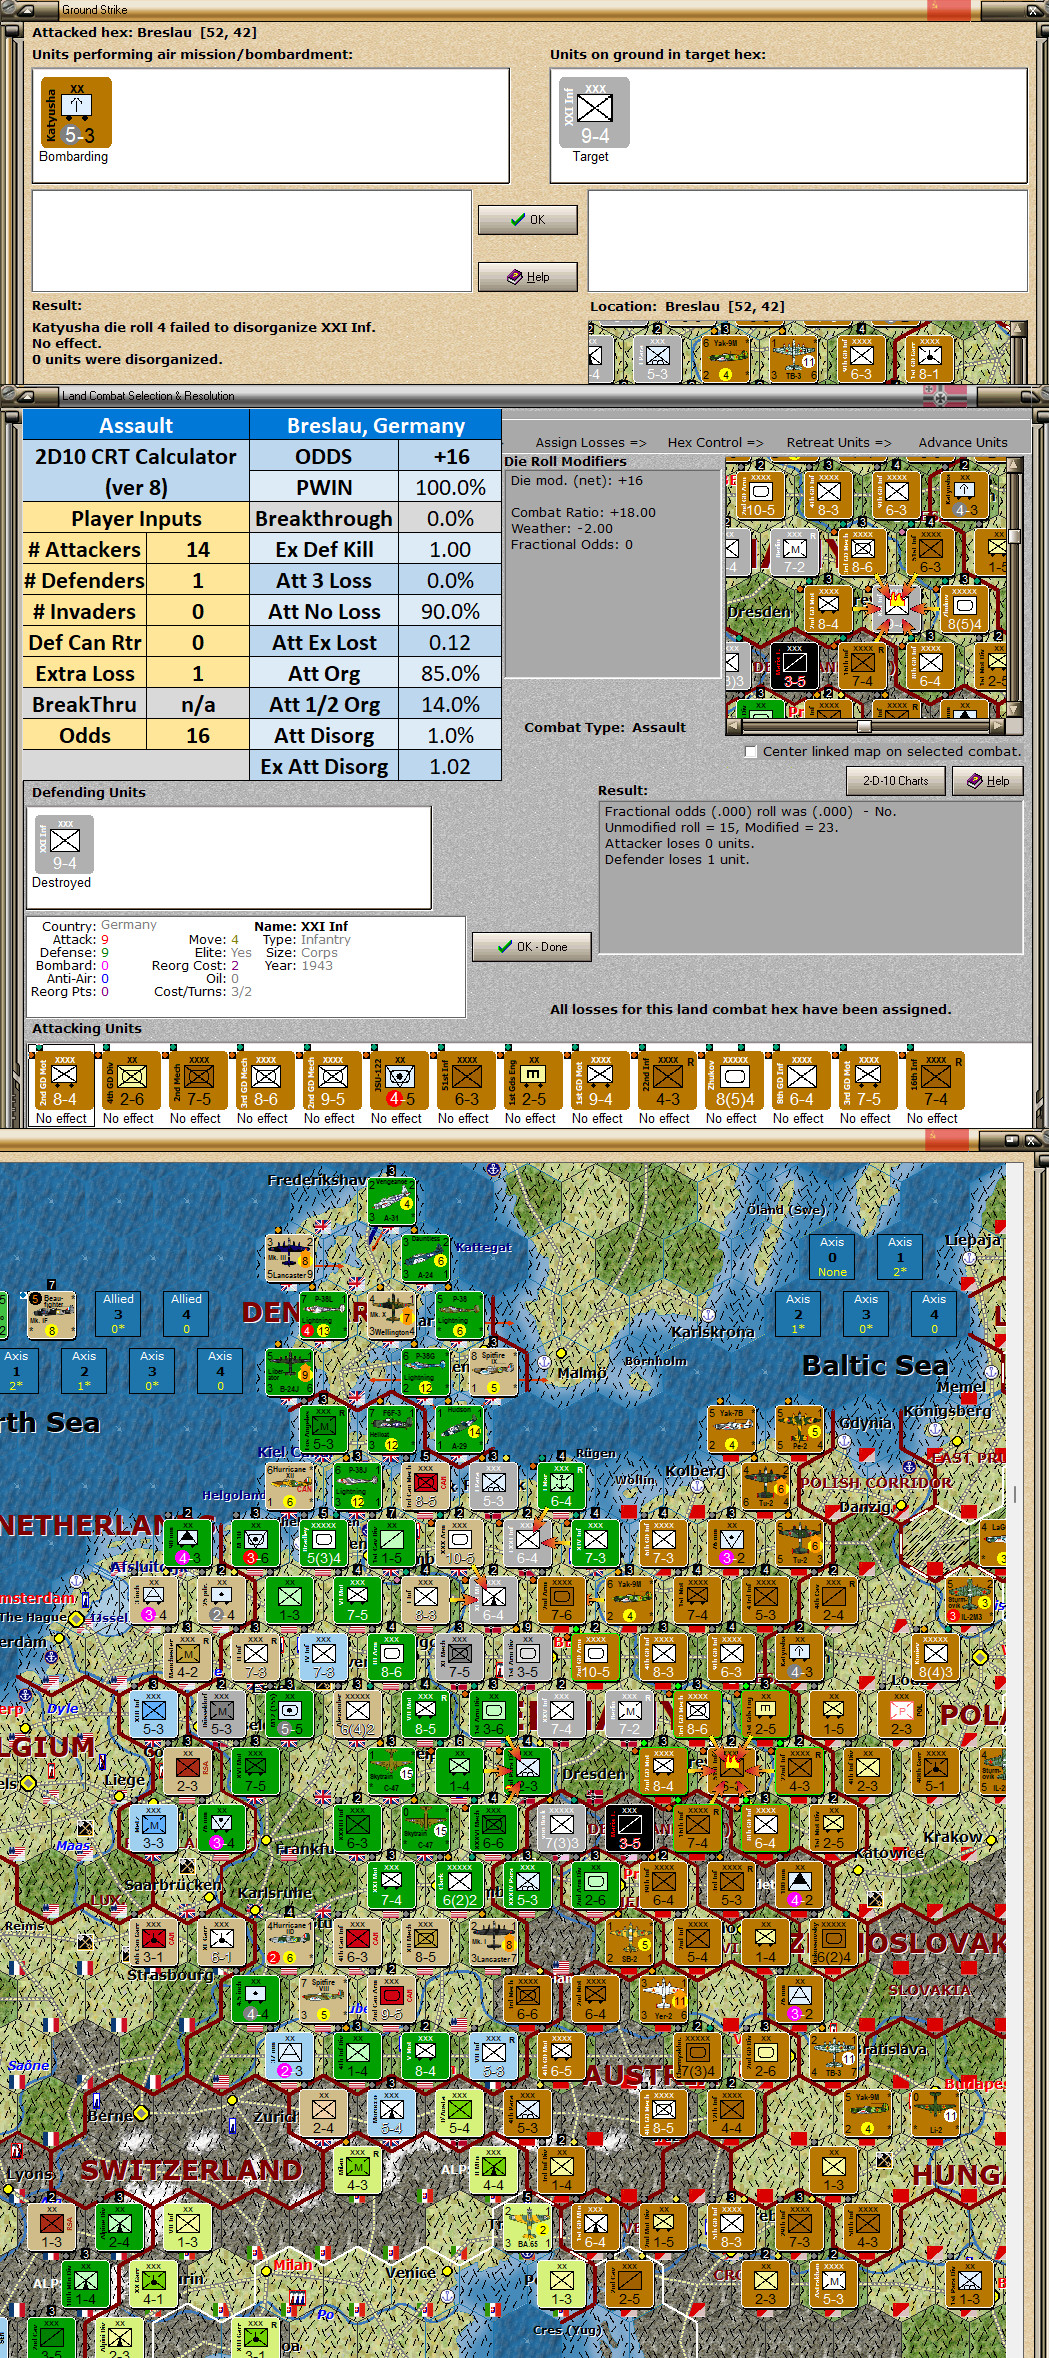Viewport: 1049px width, 2358px height.
Task: Click scroll-down arrow of combat minimap
Action: 1014,709
